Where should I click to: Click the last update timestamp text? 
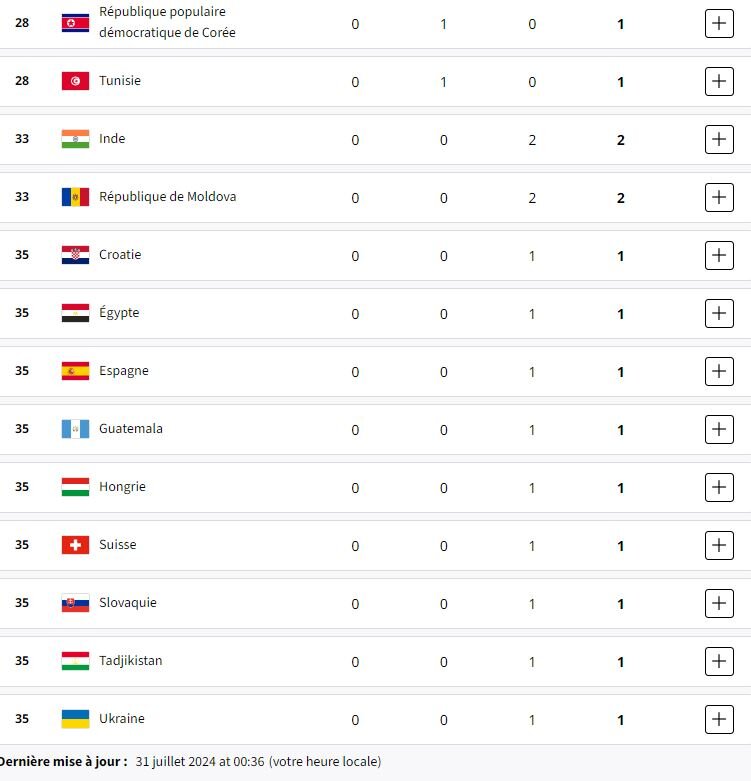coord(258,761)
